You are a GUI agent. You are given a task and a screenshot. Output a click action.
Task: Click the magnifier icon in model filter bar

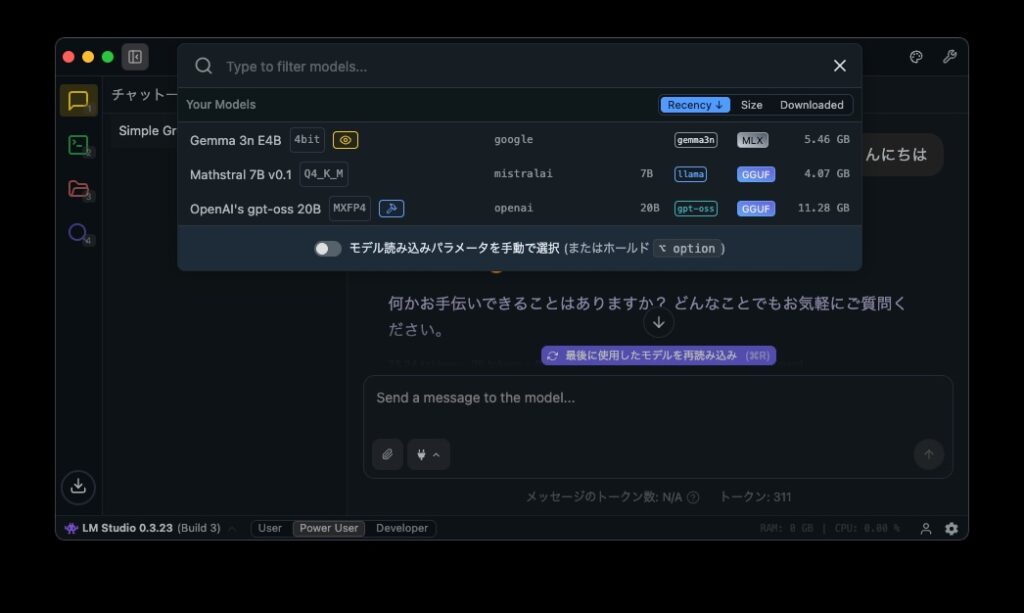click(x=204, y=66)
